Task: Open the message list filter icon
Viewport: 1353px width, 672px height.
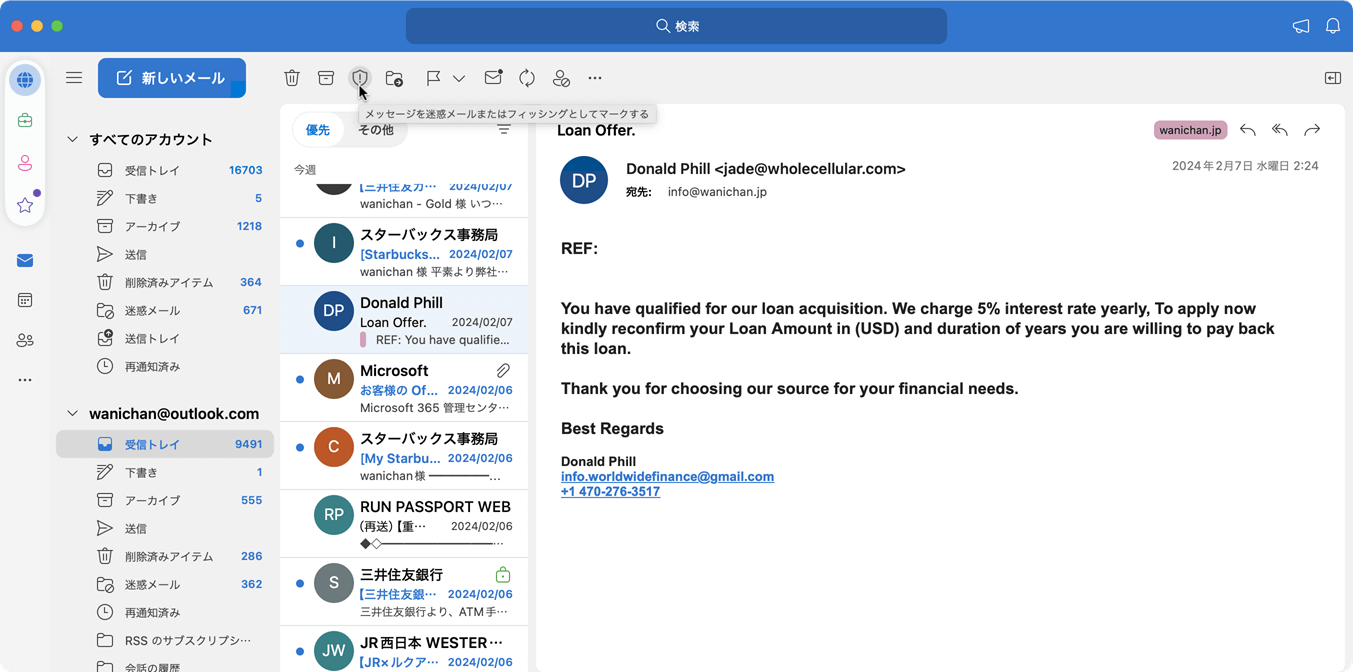Action: (504, 130)
